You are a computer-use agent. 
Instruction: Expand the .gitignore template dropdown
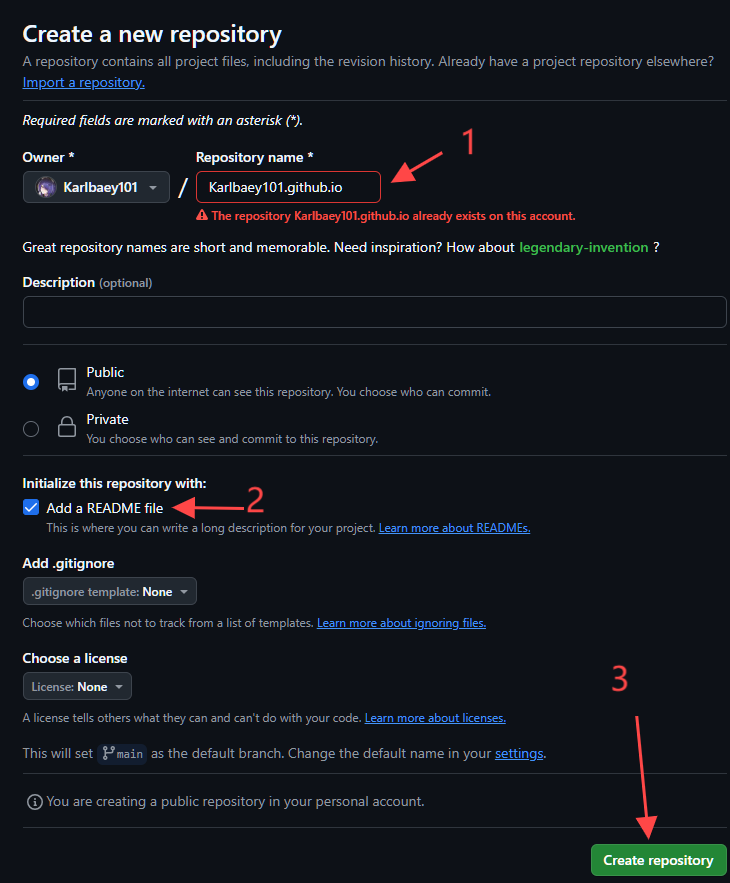110,592
